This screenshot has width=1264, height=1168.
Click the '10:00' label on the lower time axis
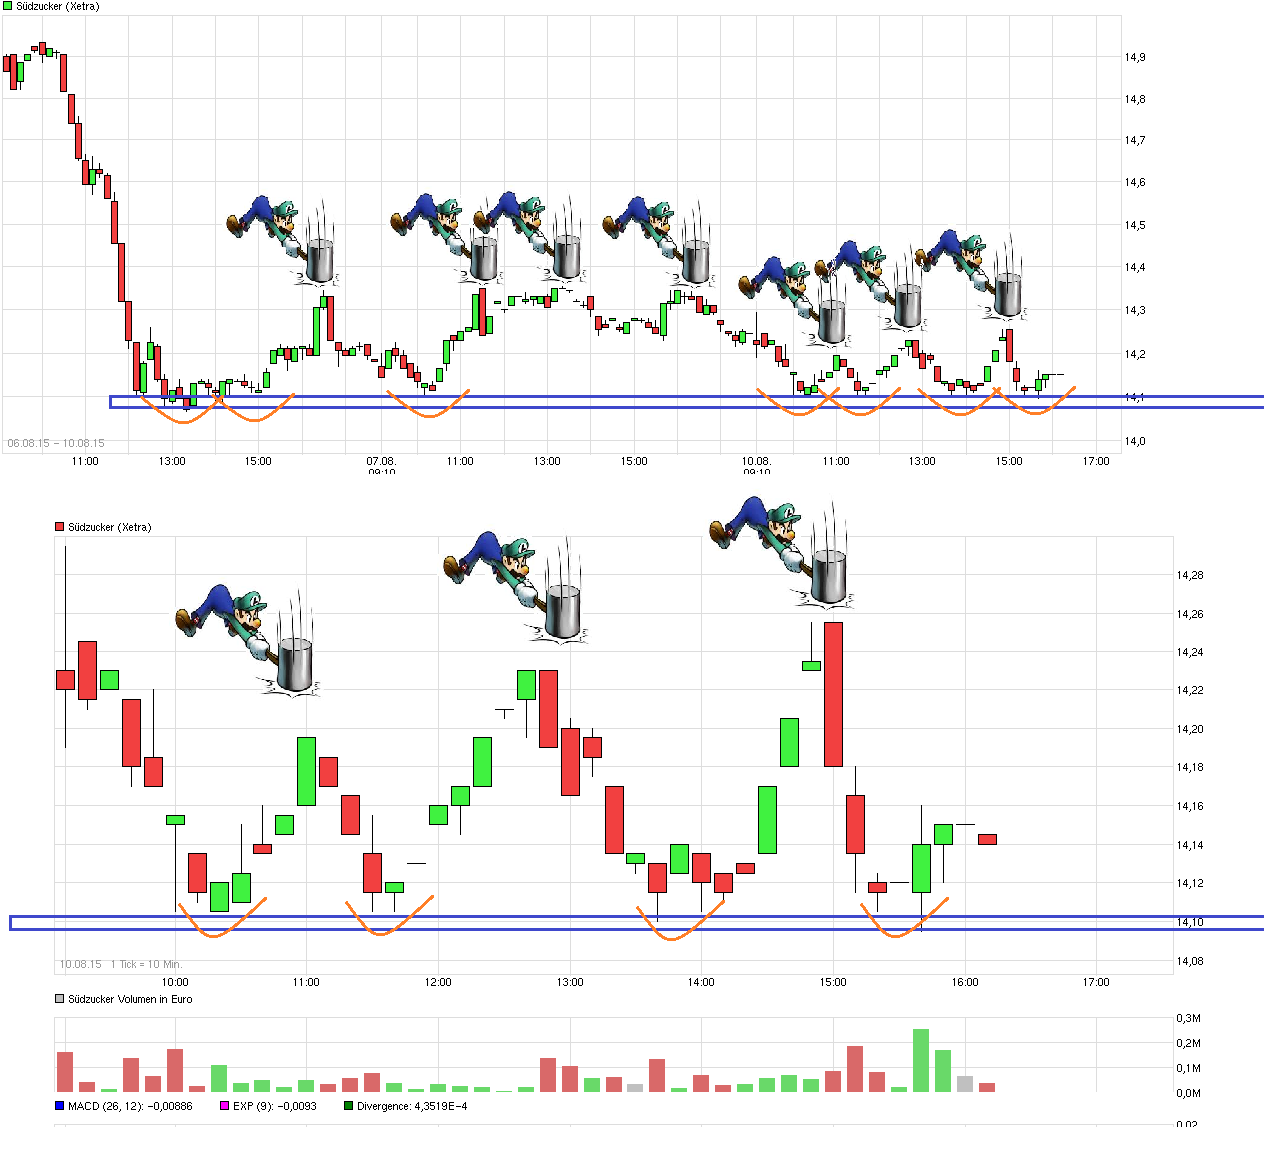[x=175, y=982]
